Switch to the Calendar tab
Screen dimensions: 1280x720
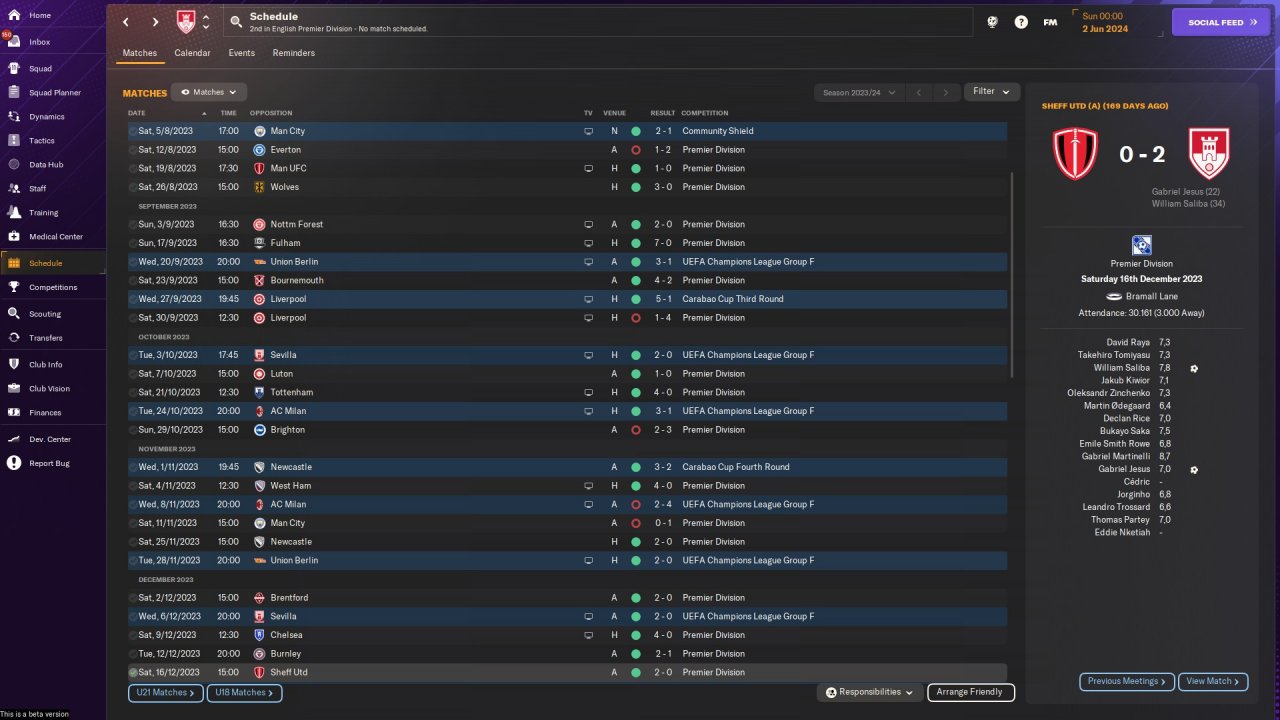pos(192,53)
